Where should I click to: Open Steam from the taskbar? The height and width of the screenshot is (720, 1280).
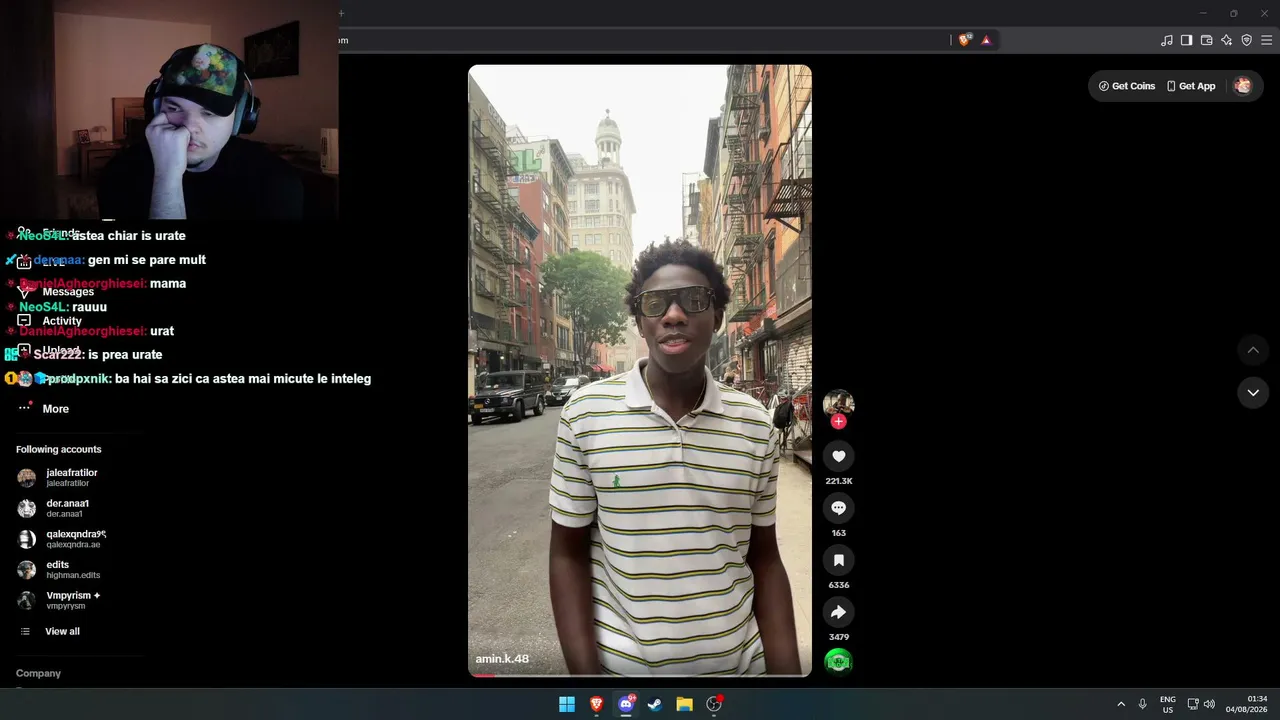(x=655, y=704)
